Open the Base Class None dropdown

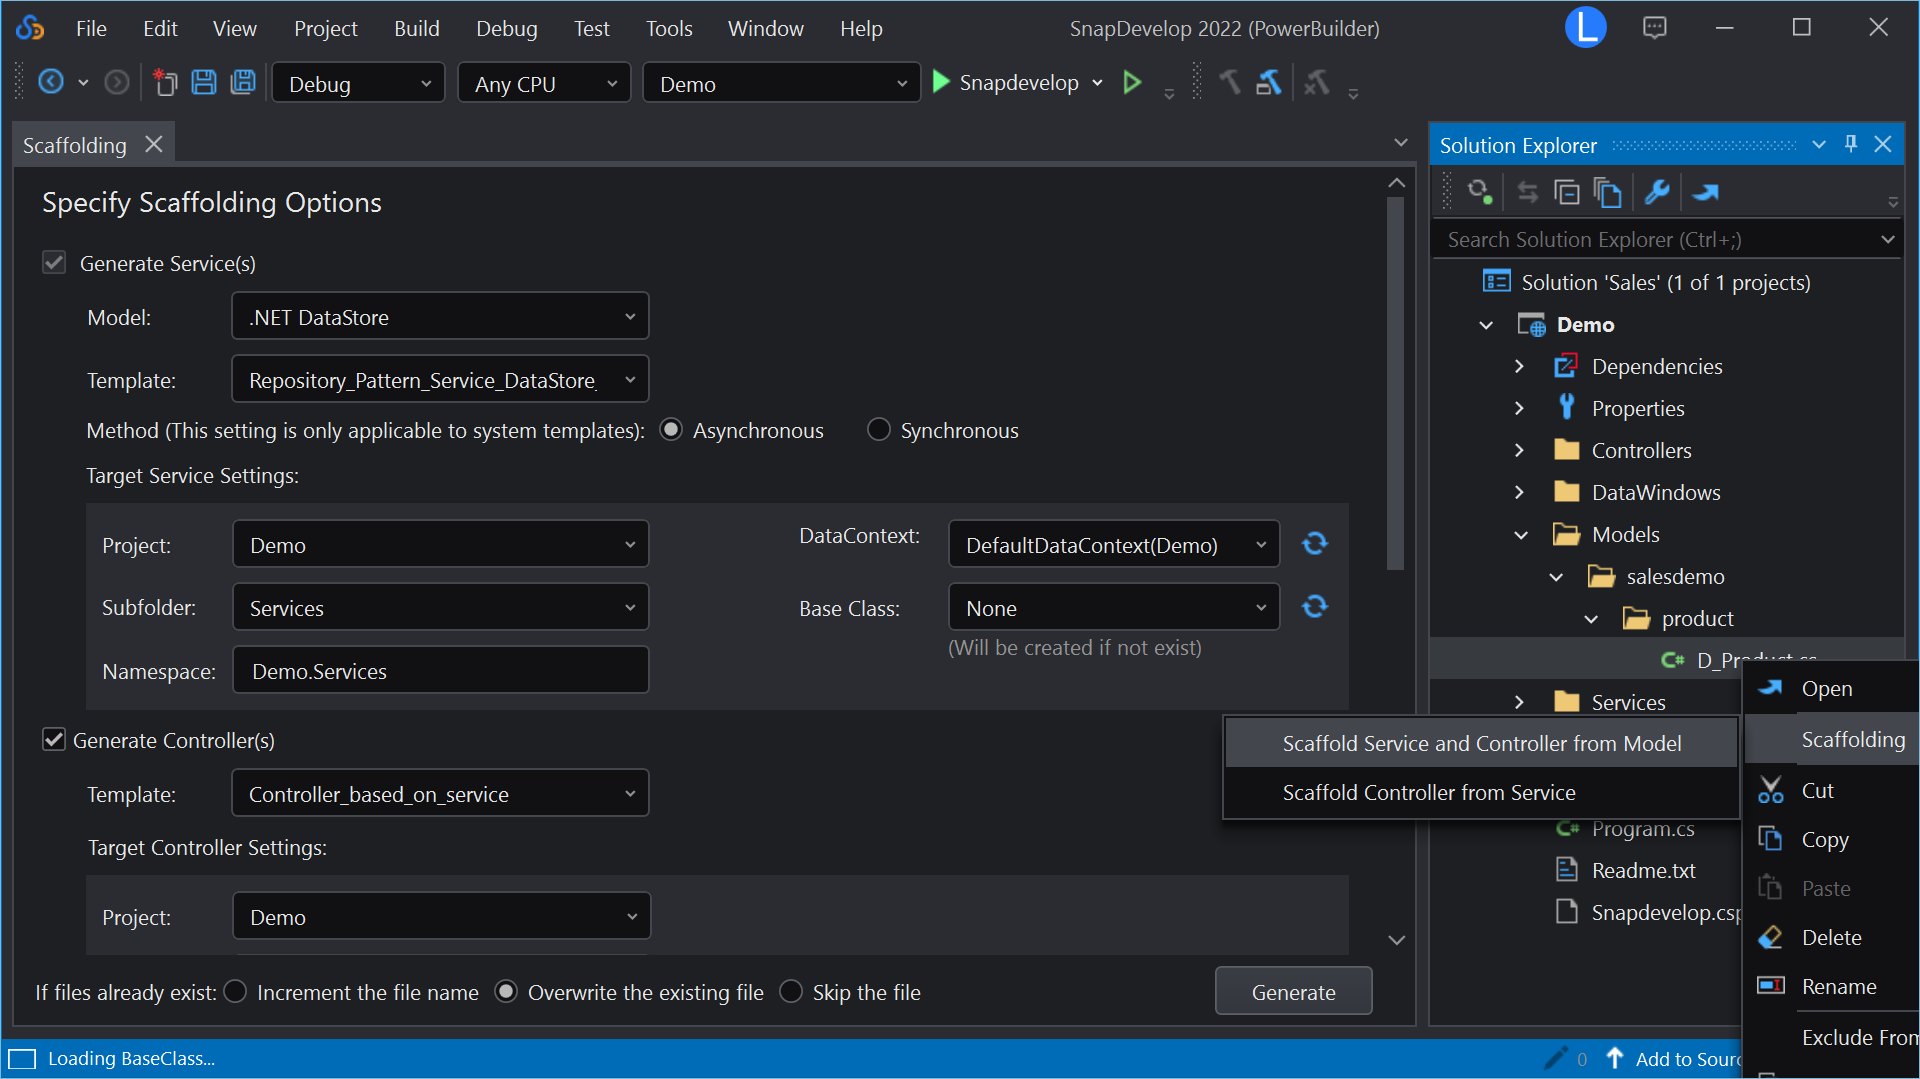click(x=1114, y=607)
